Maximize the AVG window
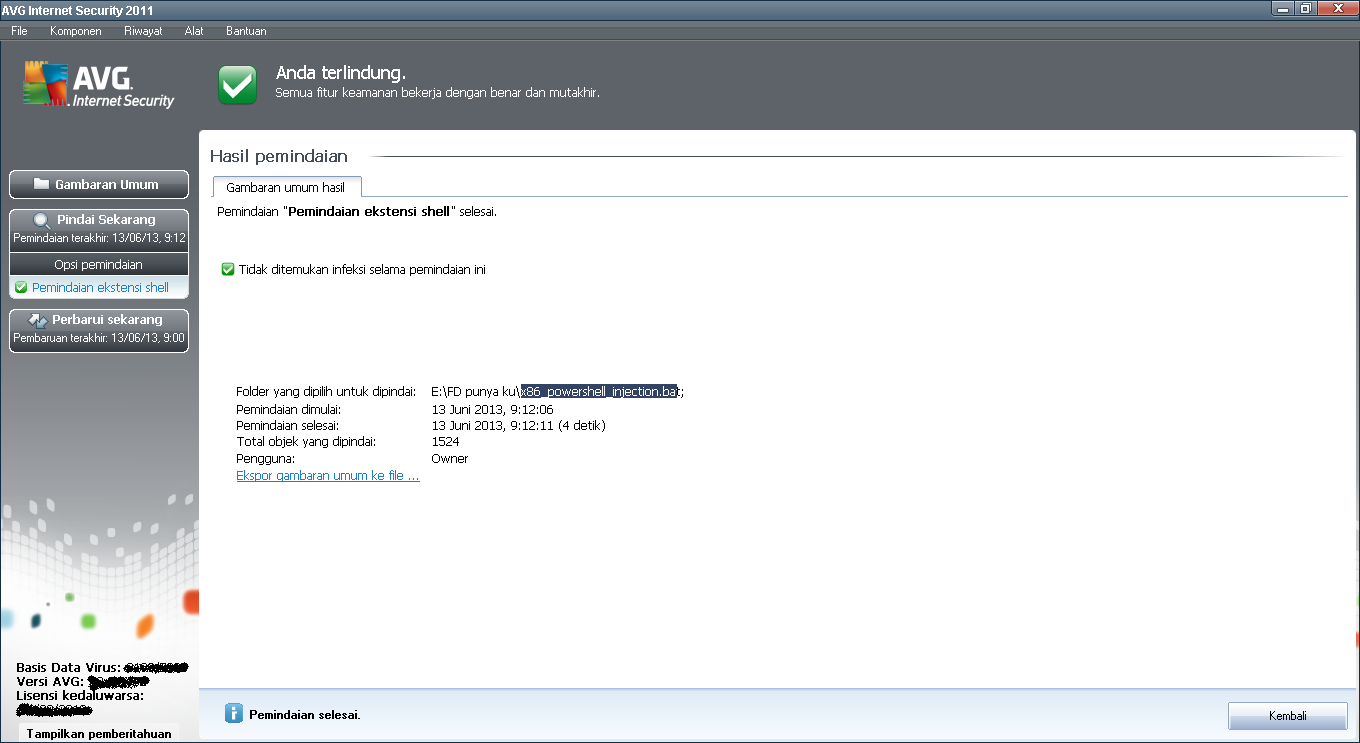 (1304, 9)
